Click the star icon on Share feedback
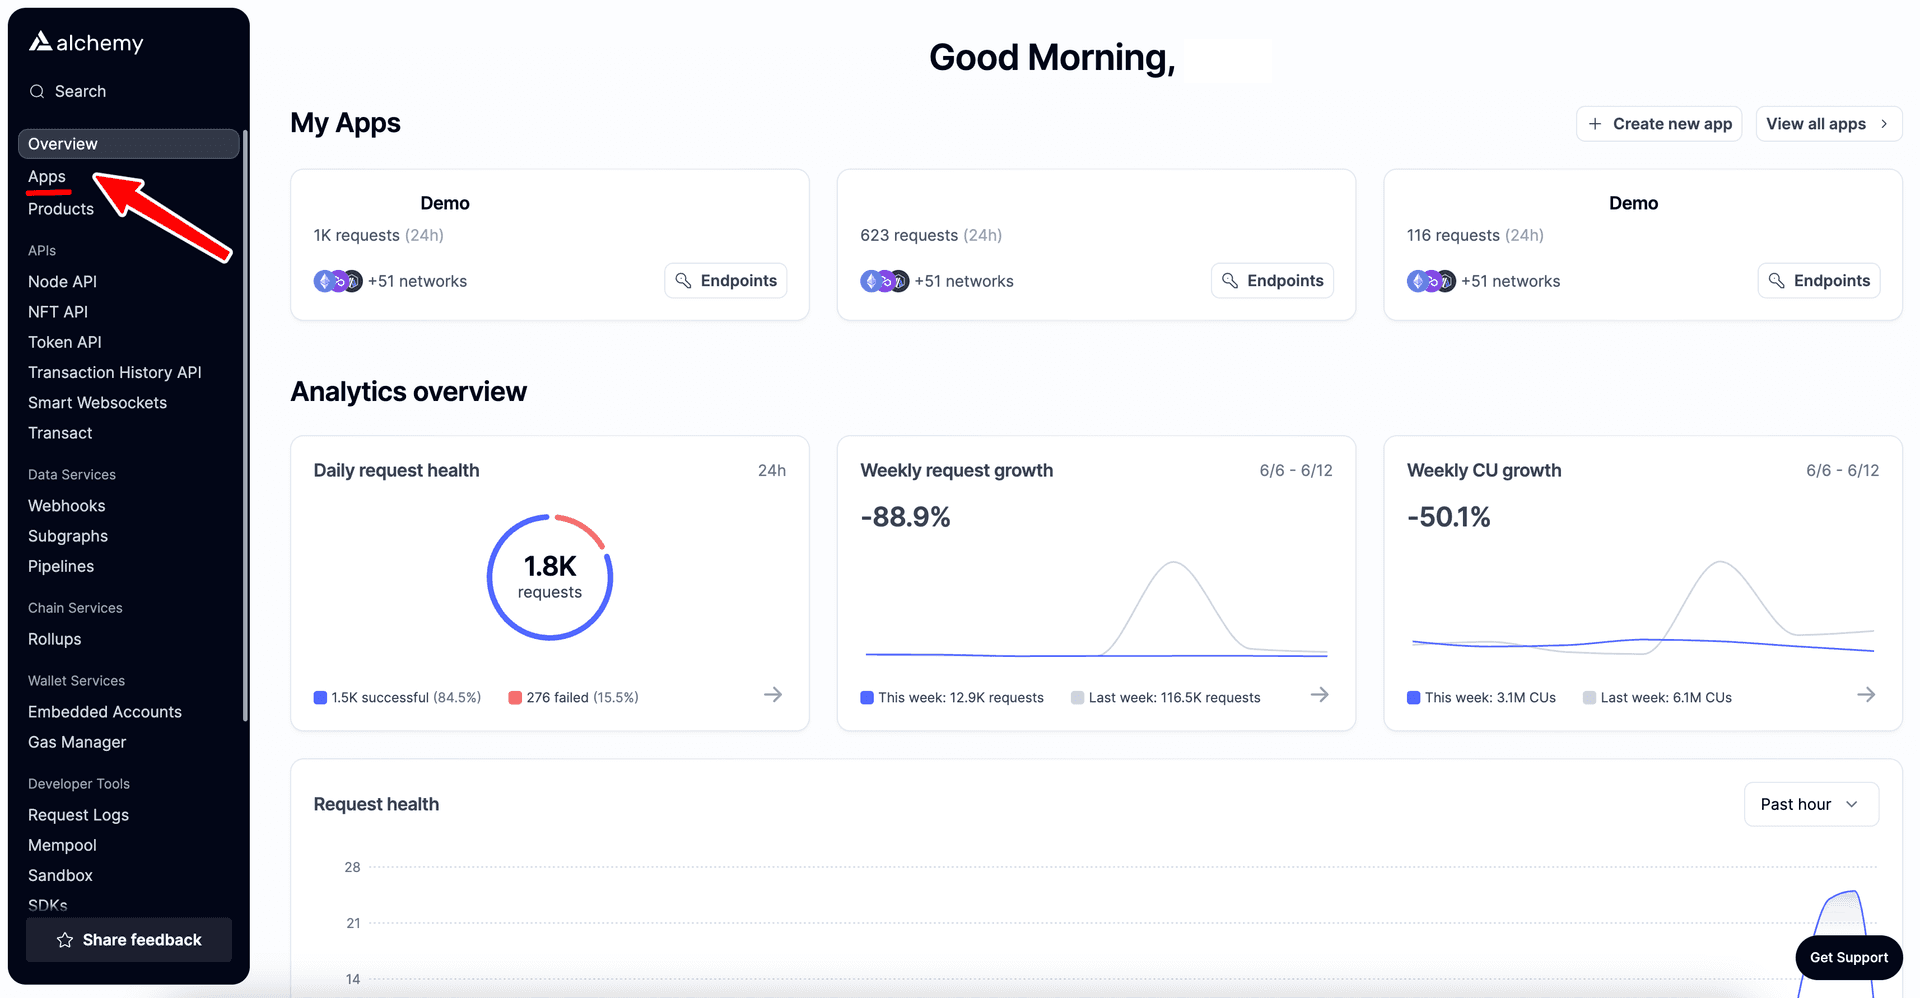This screenshot has height=998, width=1920. click(x=65, y=939)
